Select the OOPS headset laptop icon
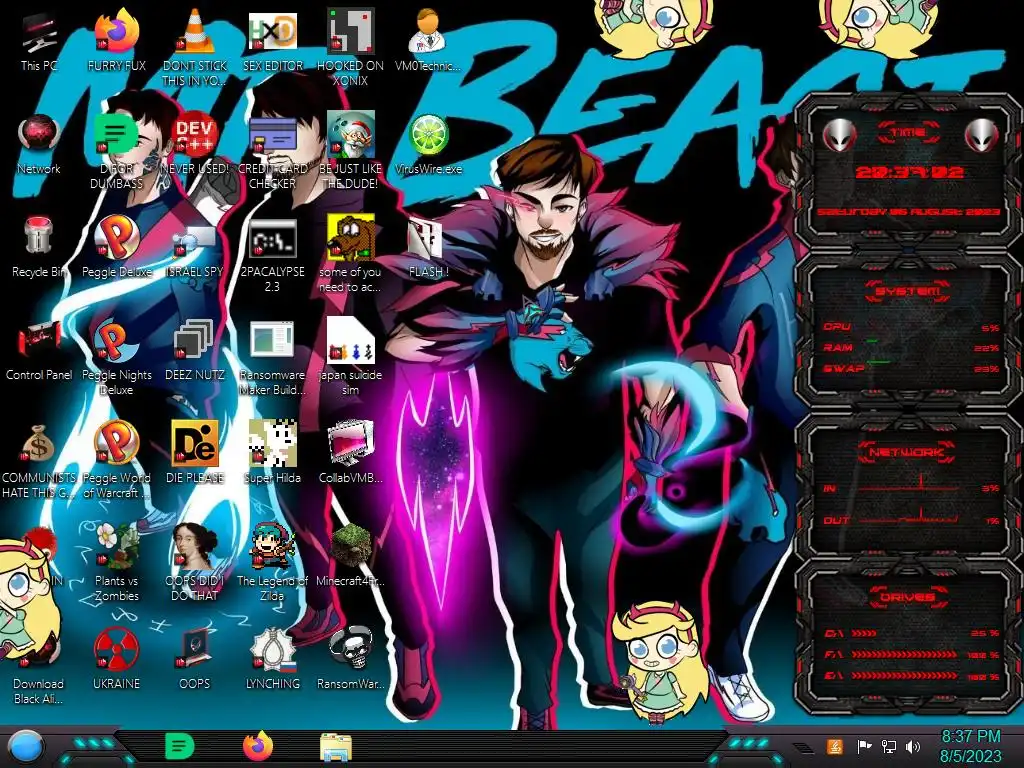Image resolution: width=1024 pixels, height=768 pixels. click(195, 649)
